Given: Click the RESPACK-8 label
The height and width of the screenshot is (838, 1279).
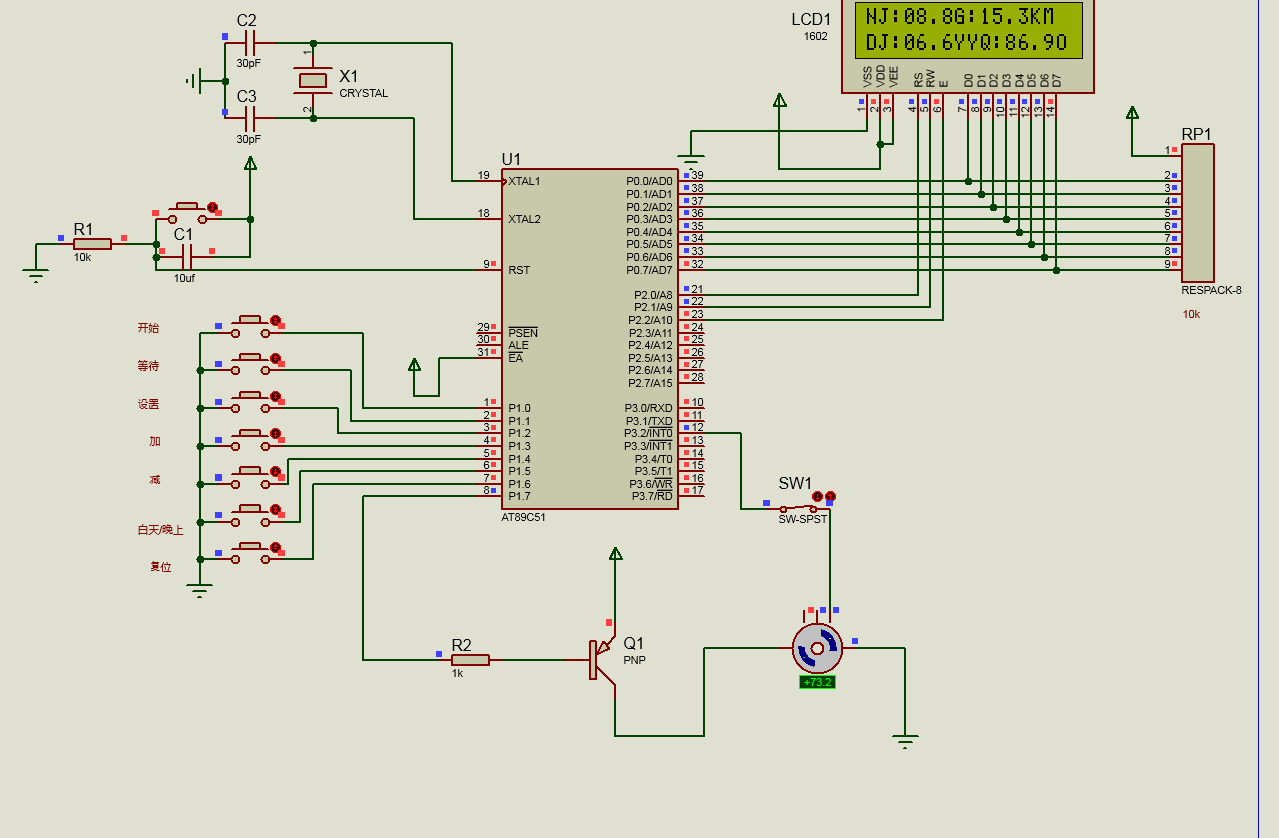Looking at the screenshot, I should point(1211,291).
